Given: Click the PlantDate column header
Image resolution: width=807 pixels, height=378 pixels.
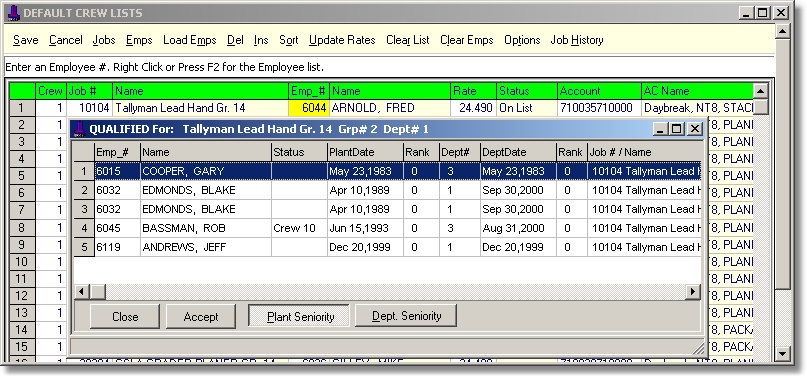Looking at the screenshot, I should (x=365, y=152).
